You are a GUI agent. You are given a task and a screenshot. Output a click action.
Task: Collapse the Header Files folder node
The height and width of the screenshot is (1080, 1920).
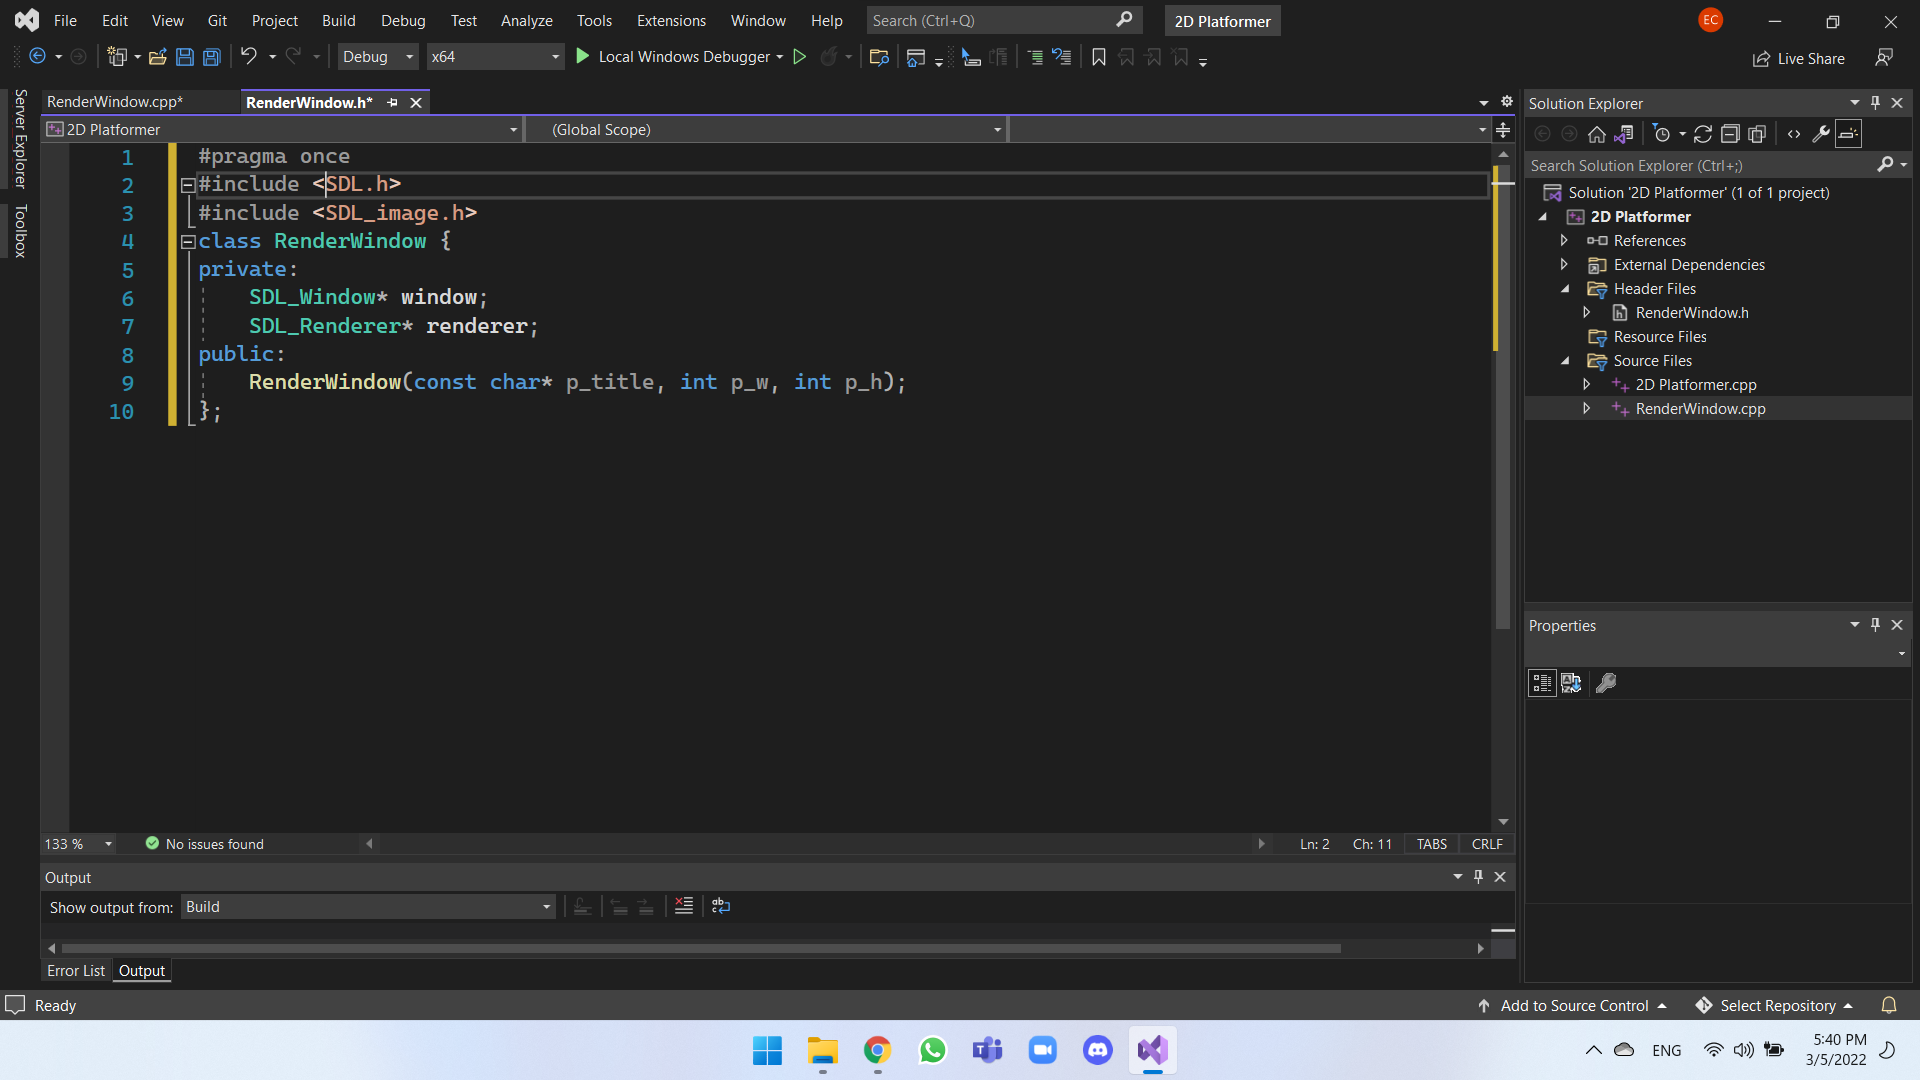1565,289
